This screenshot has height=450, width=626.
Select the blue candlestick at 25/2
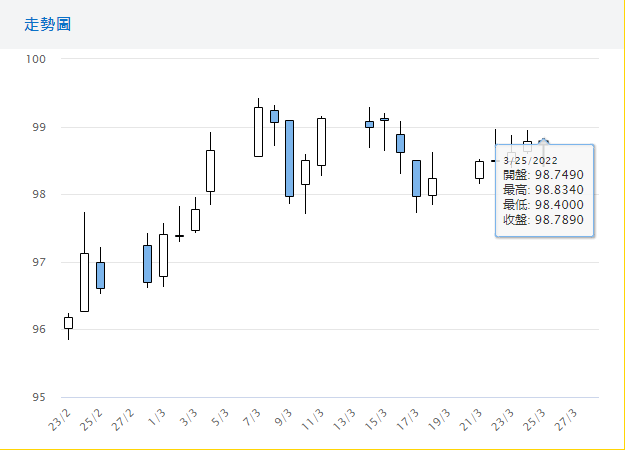(x=100, y=275)
